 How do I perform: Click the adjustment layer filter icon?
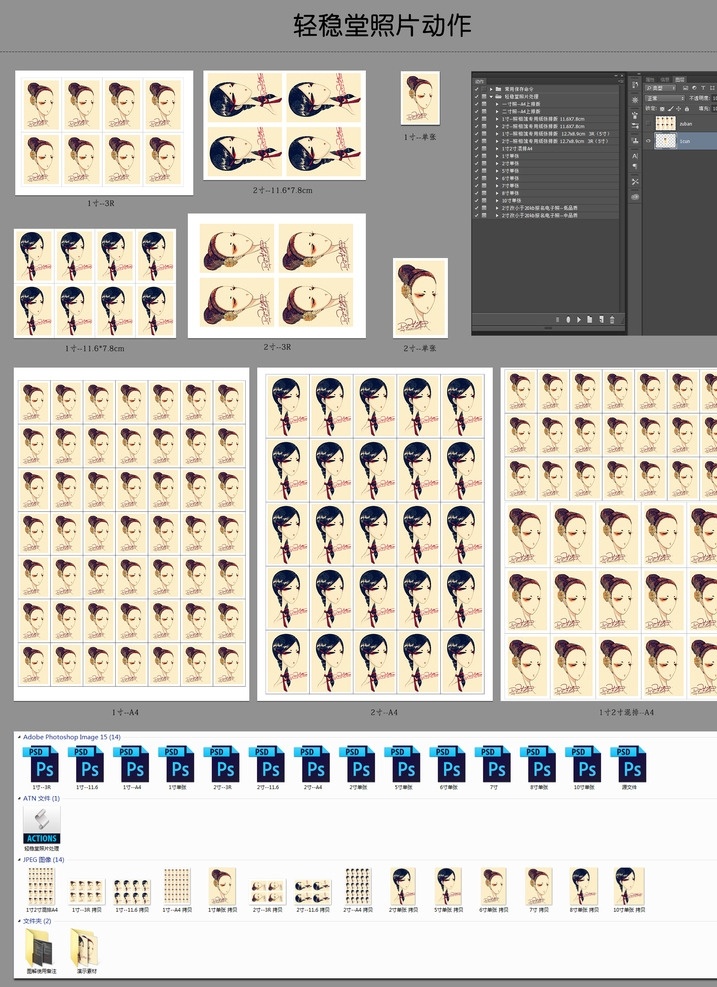694,88
